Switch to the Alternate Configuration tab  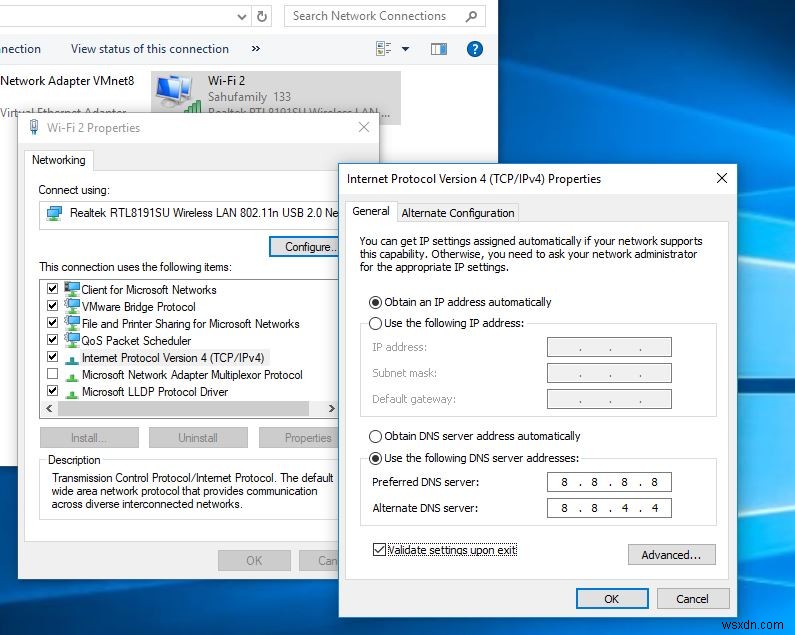point(458,213)
